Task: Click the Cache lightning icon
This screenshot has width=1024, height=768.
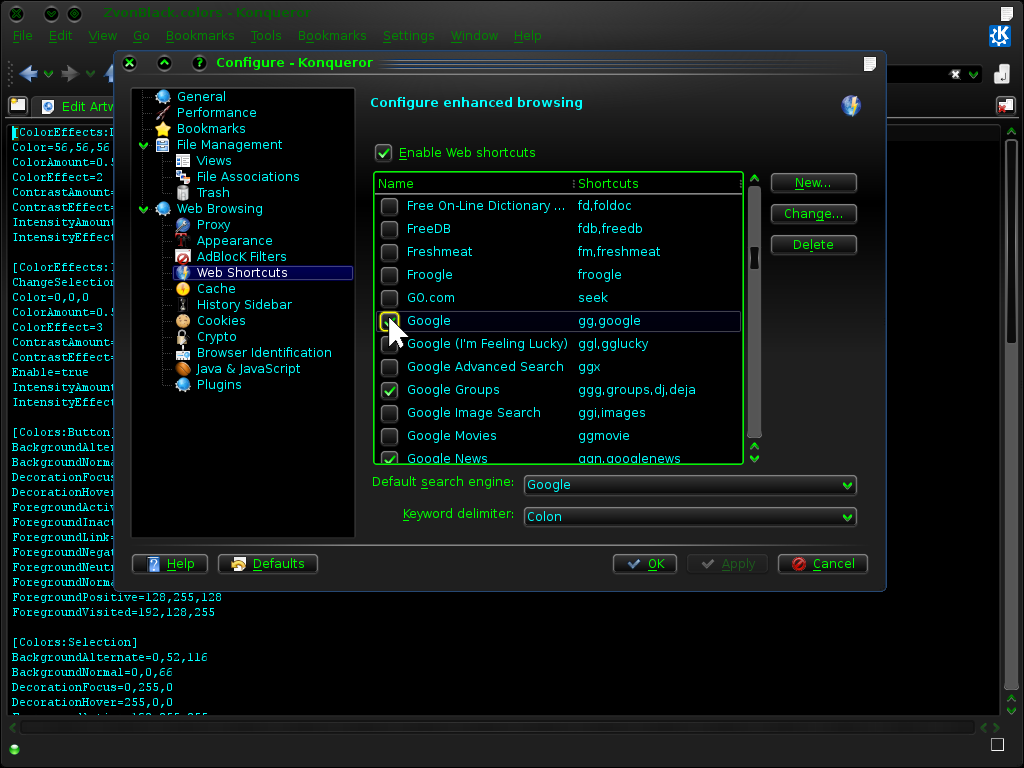Action: [x=183, y=289]
